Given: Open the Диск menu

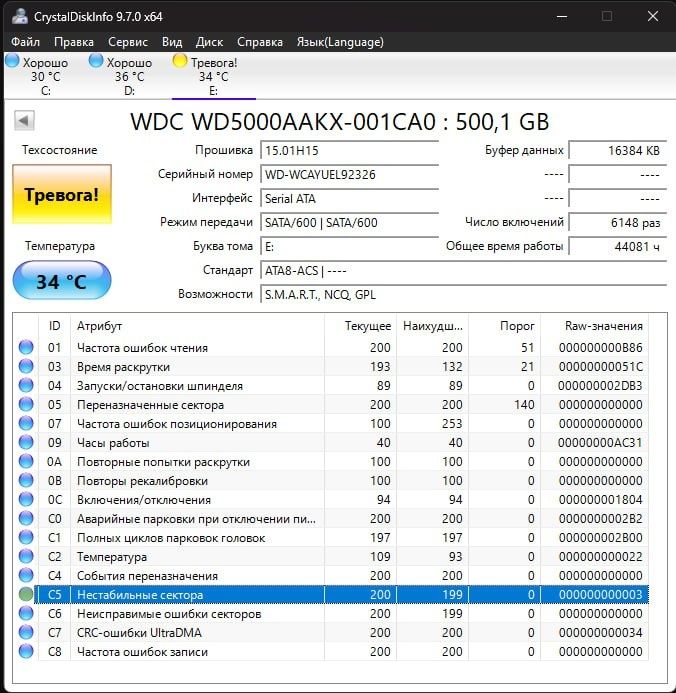Looking at the screenshot, I should tap(209, 42).
